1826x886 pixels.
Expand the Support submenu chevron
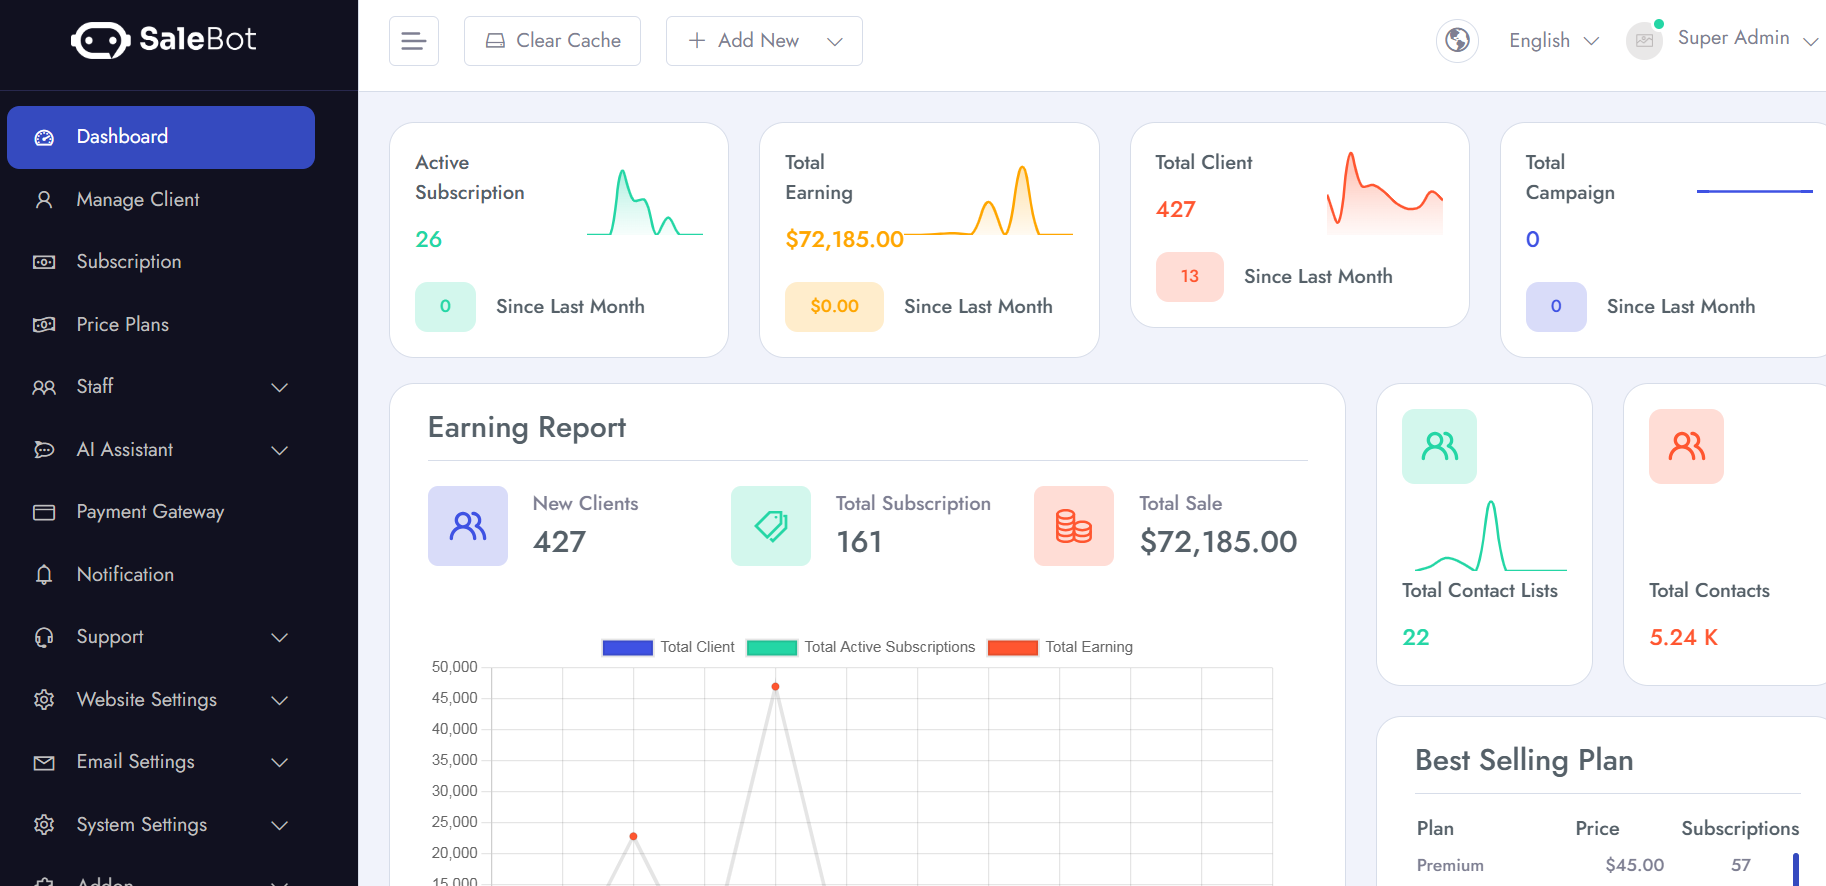(x=280, y=637)
